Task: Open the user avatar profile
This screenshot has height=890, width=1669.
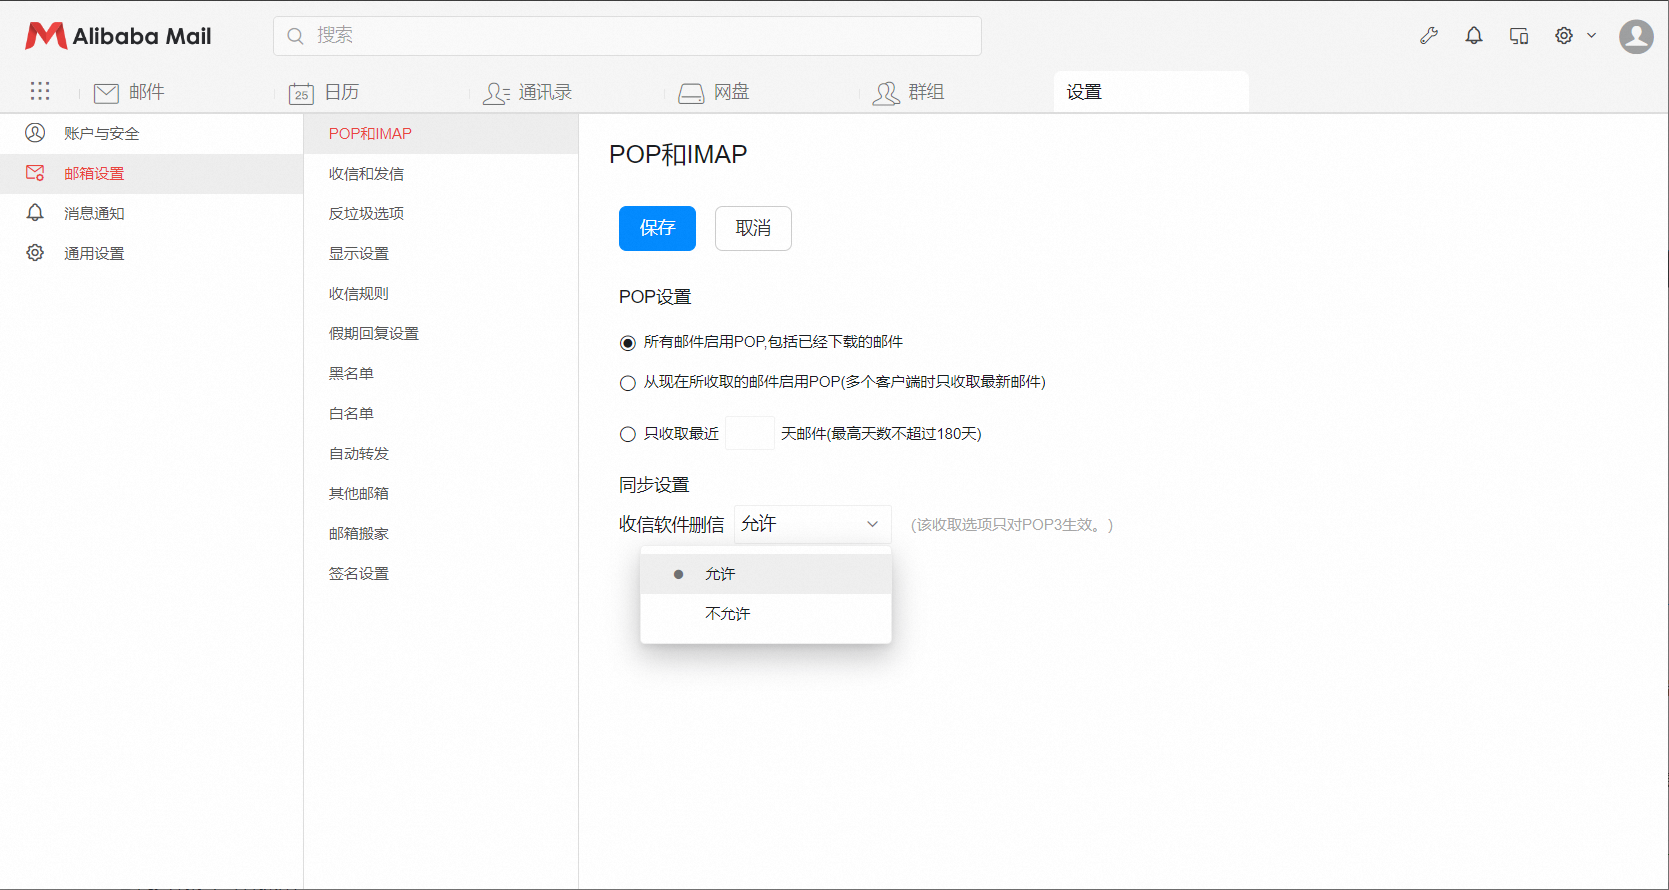Action: 1636,36
